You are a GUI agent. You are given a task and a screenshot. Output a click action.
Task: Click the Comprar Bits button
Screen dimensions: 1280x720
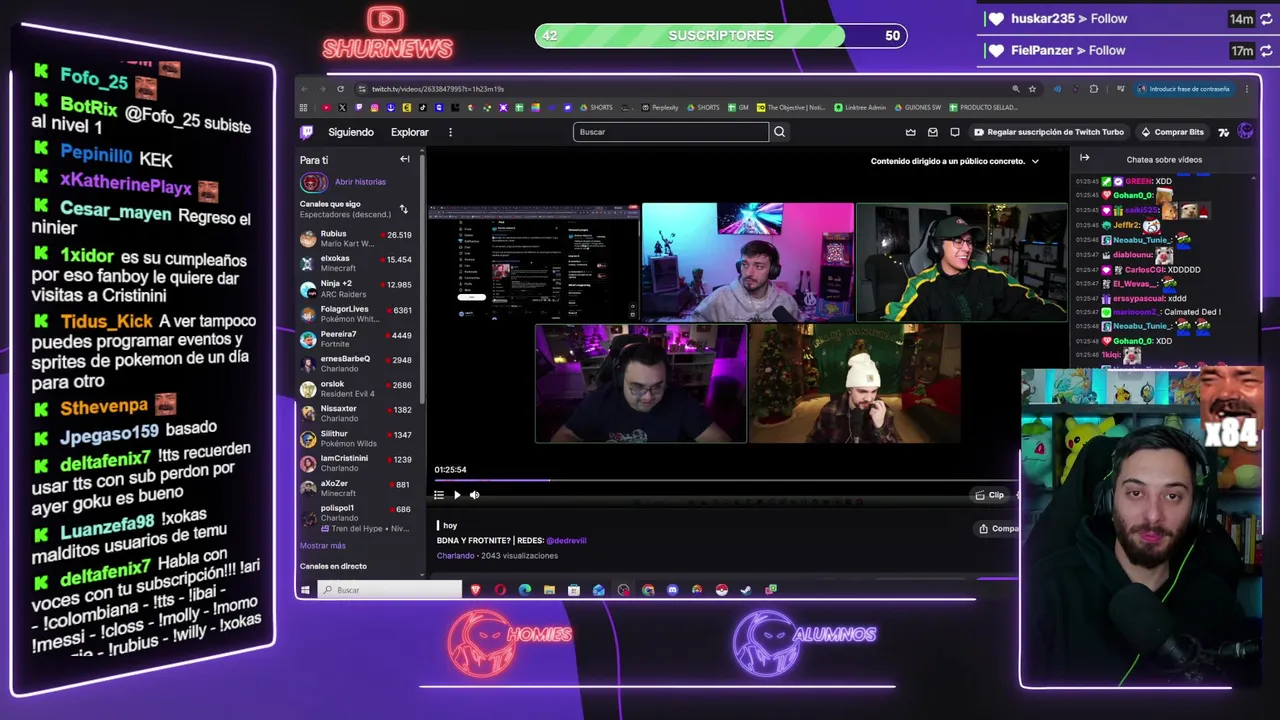tap(1173, 132)
